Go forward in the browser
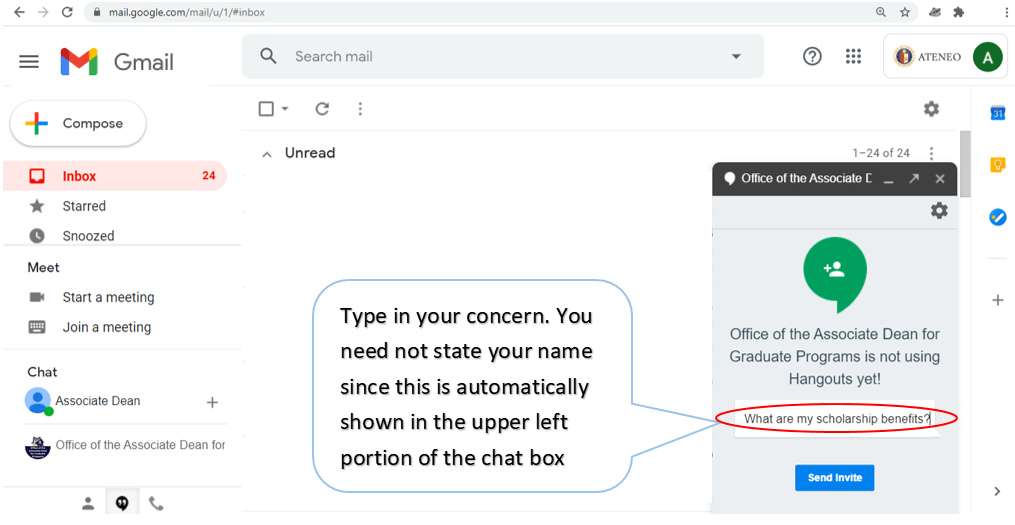 click(x=43, y=12)
